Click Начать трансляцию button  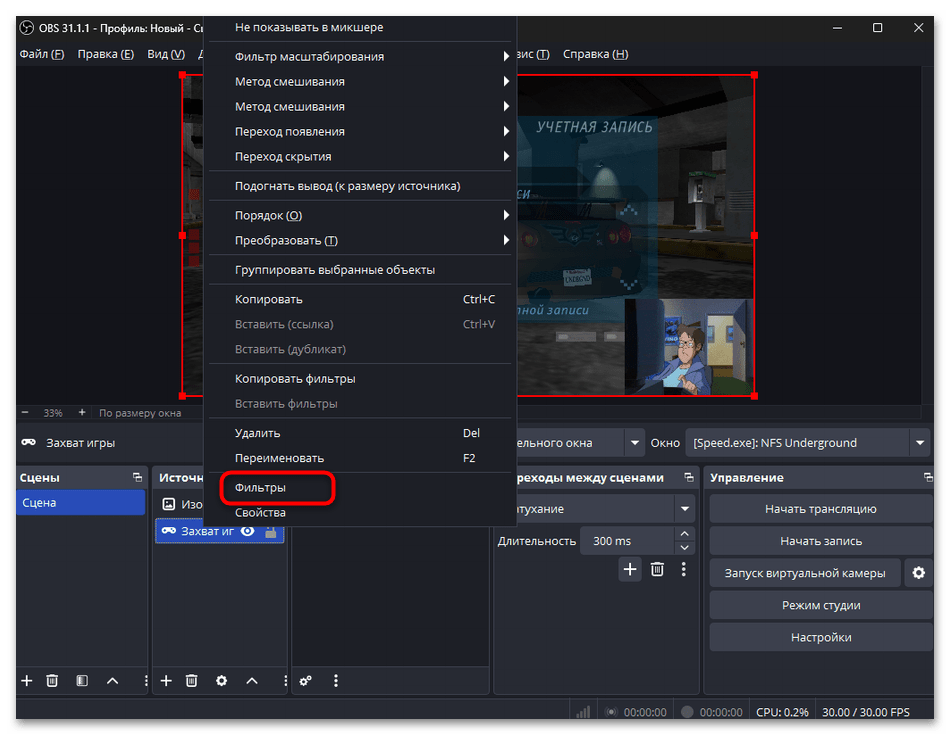point(821,509)
